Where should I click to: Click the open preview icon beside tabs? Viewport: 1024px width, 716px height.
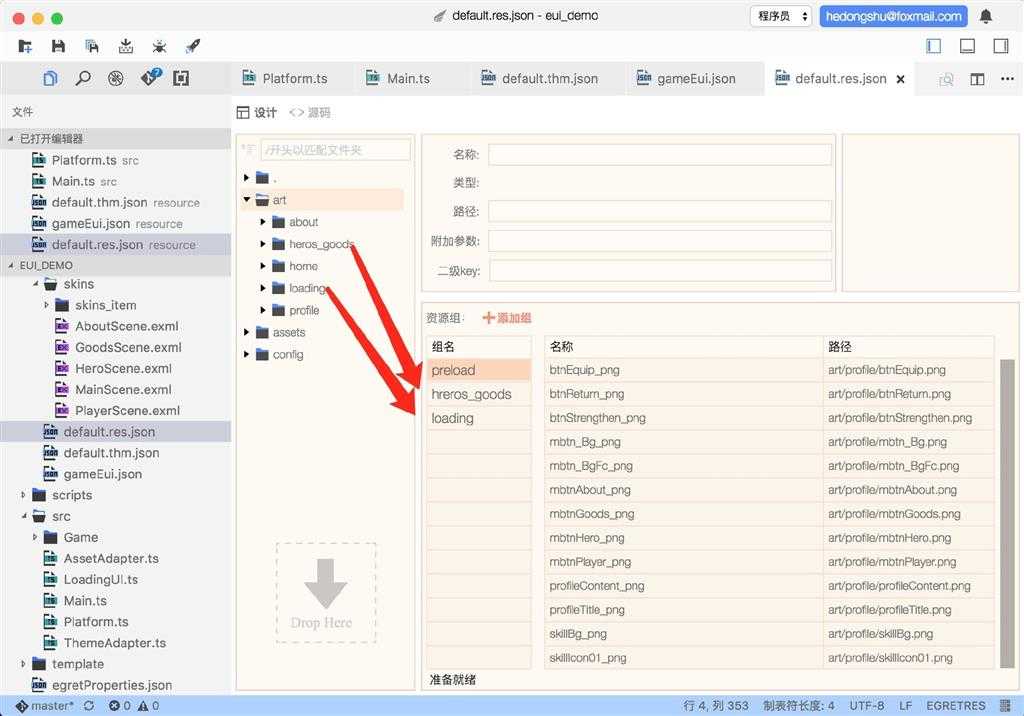[x=946, y=79]
